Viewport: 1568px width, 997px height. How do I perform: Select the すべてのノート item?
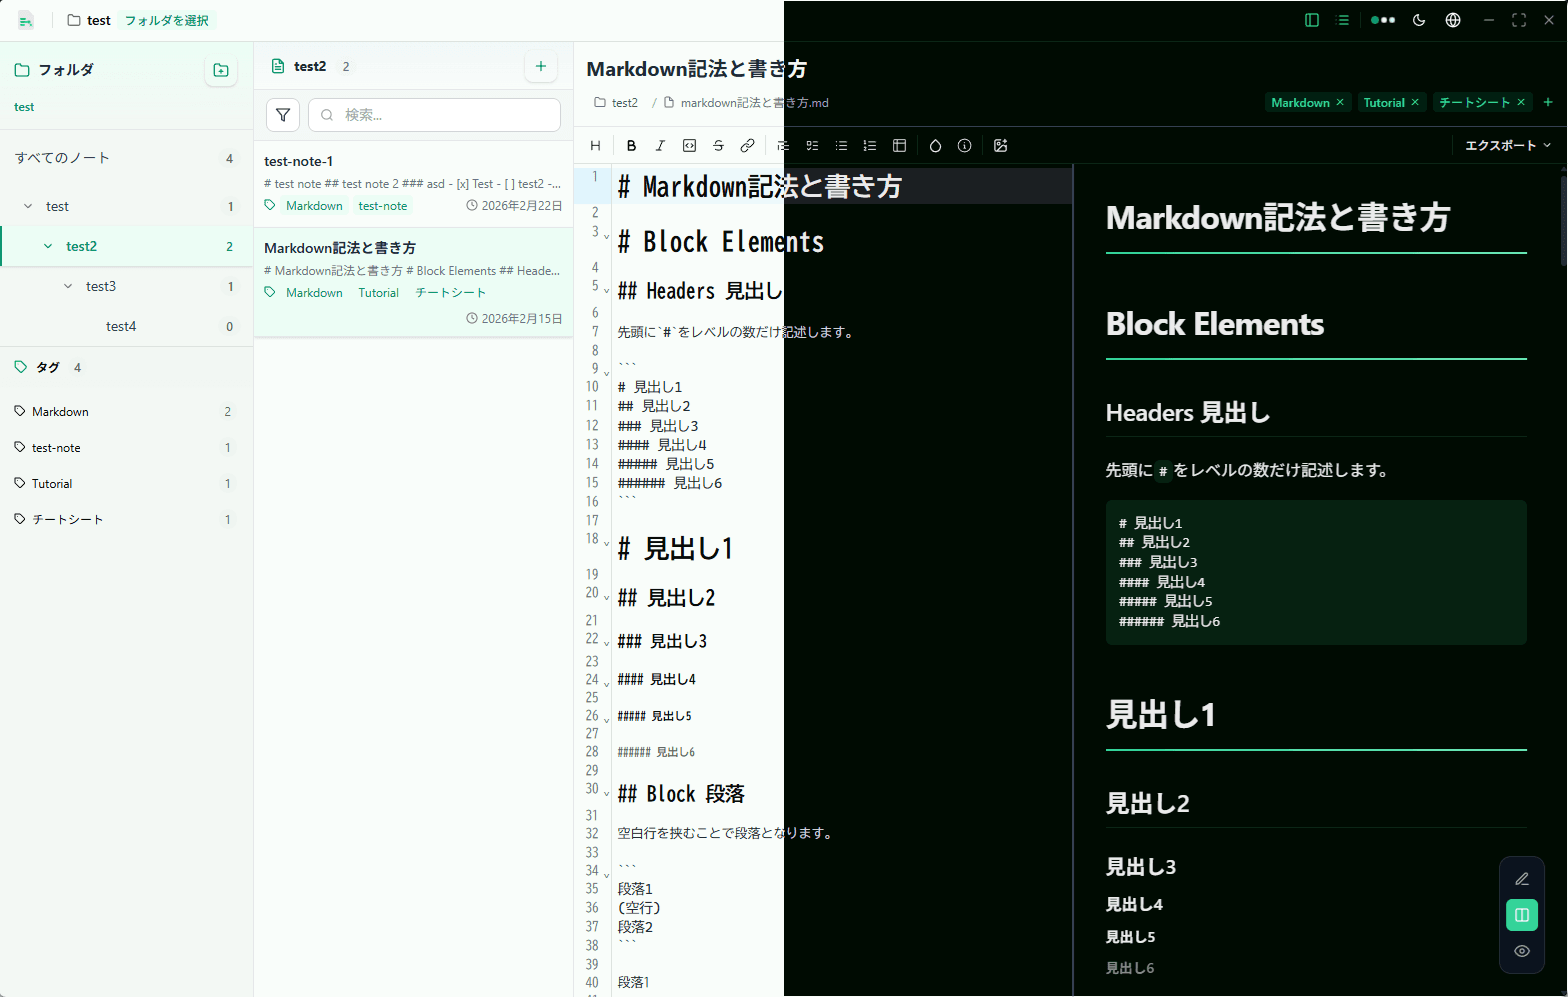pyautogui.click(x=62, y=158)
